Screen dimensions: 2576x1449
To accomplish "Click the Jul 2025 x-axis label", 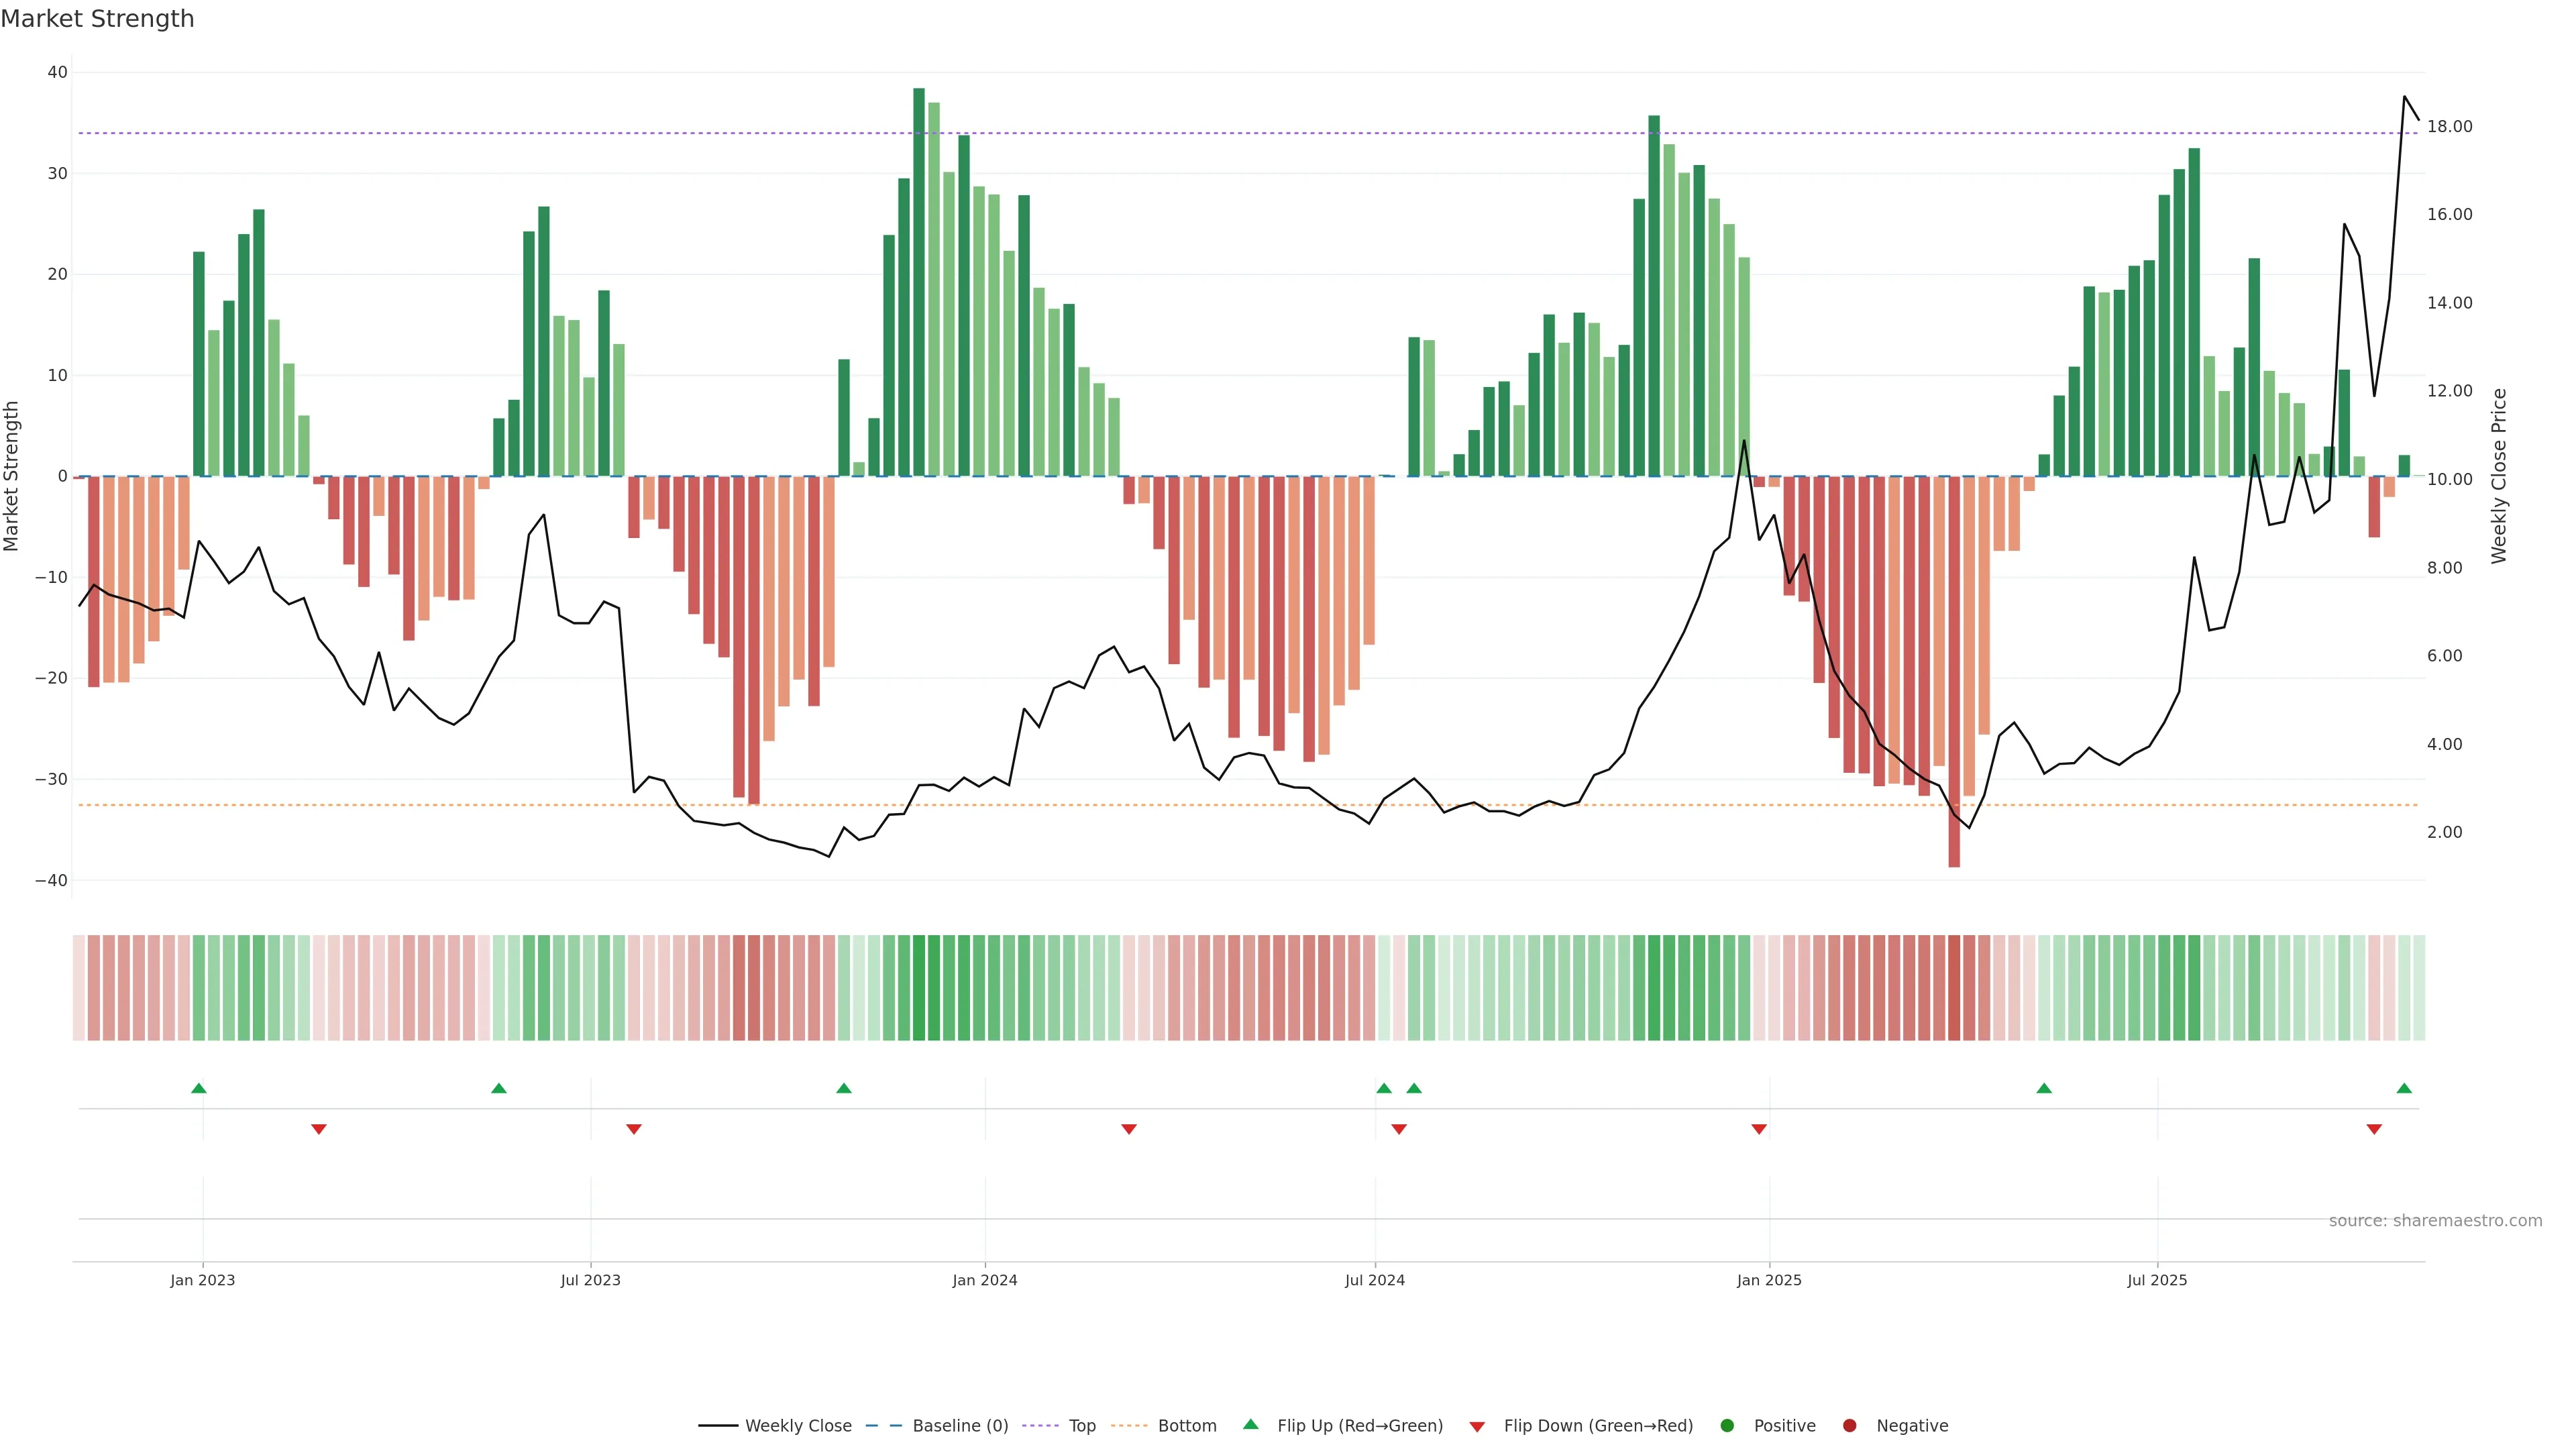I will (x=2157, y=1280).
